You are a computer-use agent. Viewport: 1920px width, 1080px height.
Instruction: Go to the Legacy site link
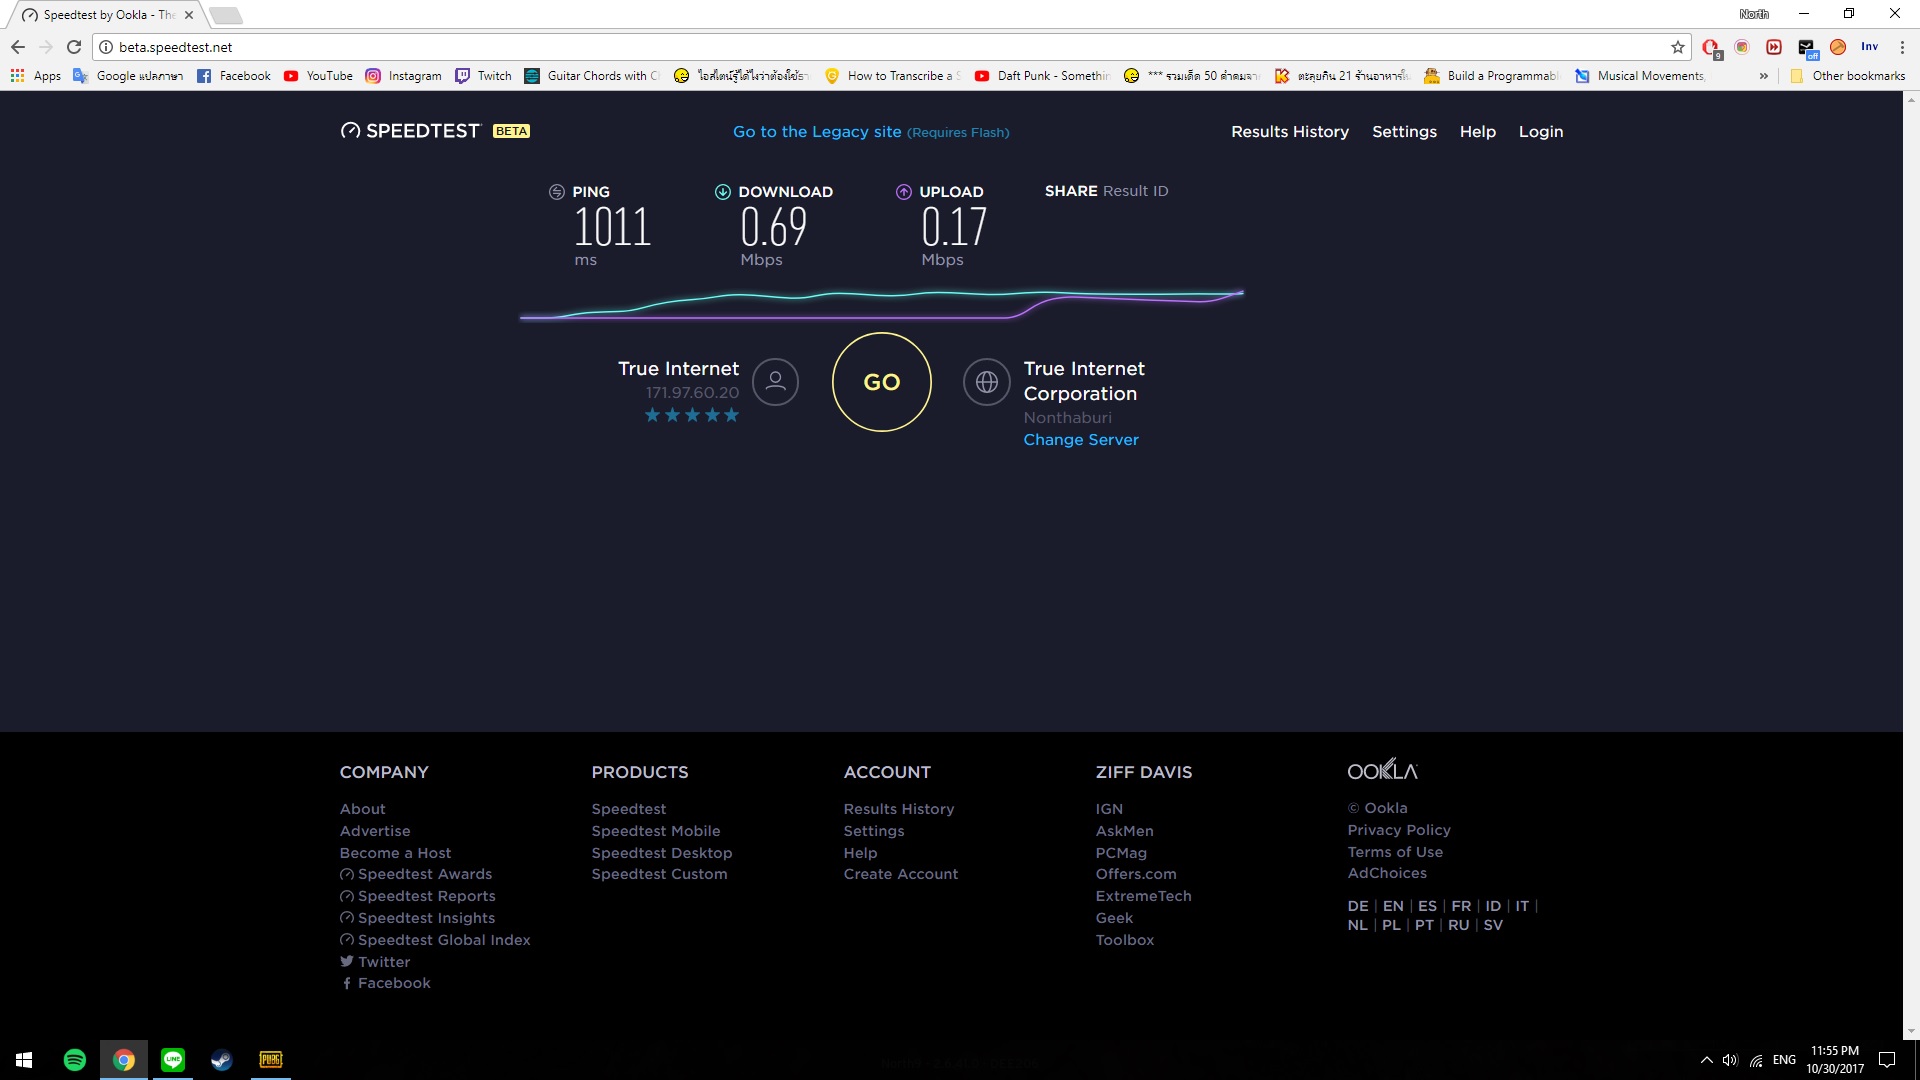pos(816,132)
